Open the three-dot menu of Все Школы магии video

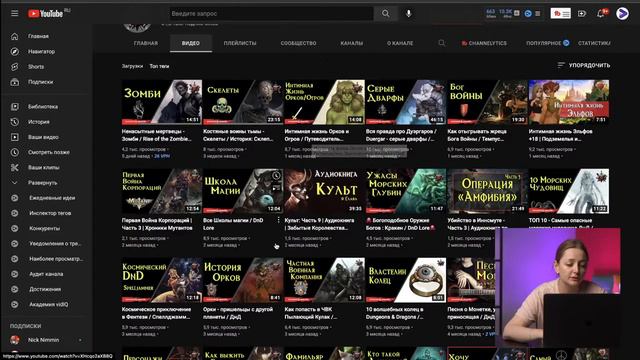click(278, 220)
